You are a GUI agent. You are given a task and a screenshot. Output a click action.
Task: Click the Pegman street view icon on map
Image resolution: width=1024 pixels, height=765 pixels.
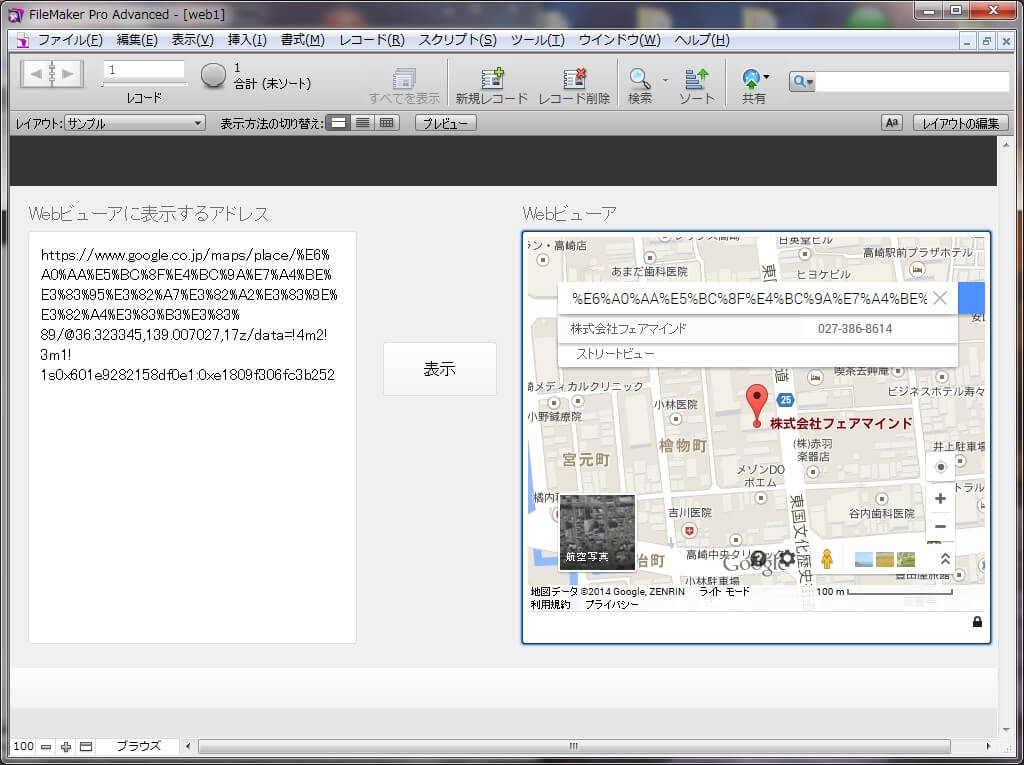(826, 559)
